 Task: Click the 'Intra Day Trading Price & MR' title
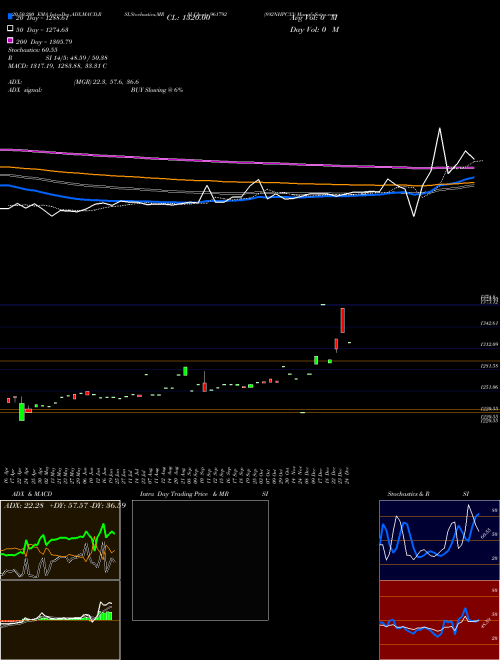pyautogui.click(x=184, y=494)
